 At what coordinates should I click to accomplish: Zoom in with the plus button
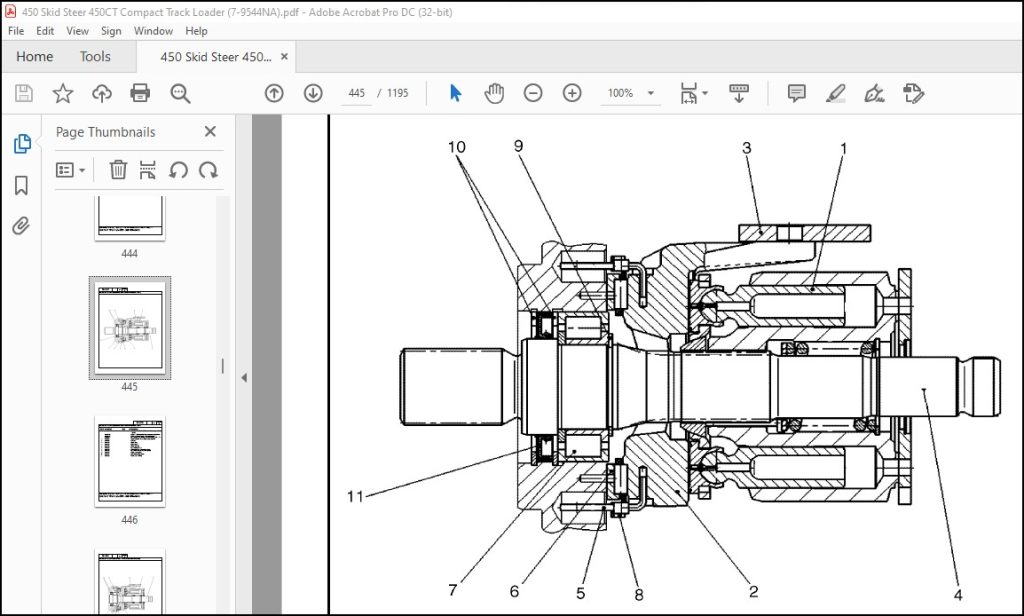[x=572, y=93]
